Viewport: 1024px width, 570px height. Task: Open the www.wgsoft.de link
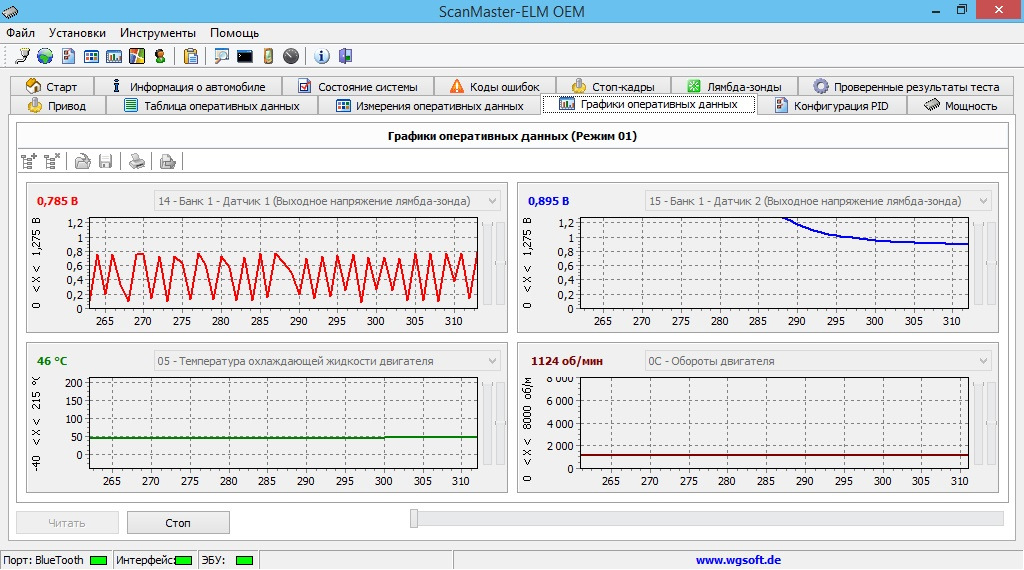(738, 561)
